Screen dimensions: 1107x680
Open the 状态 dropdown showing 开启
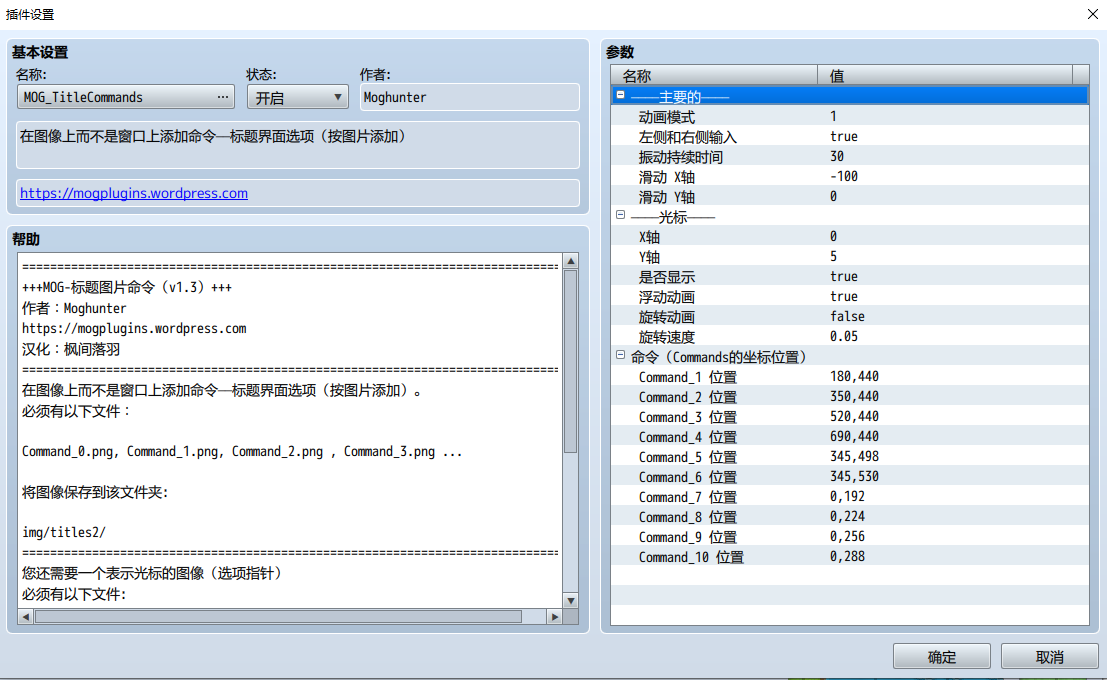click(x=298, y=97)
